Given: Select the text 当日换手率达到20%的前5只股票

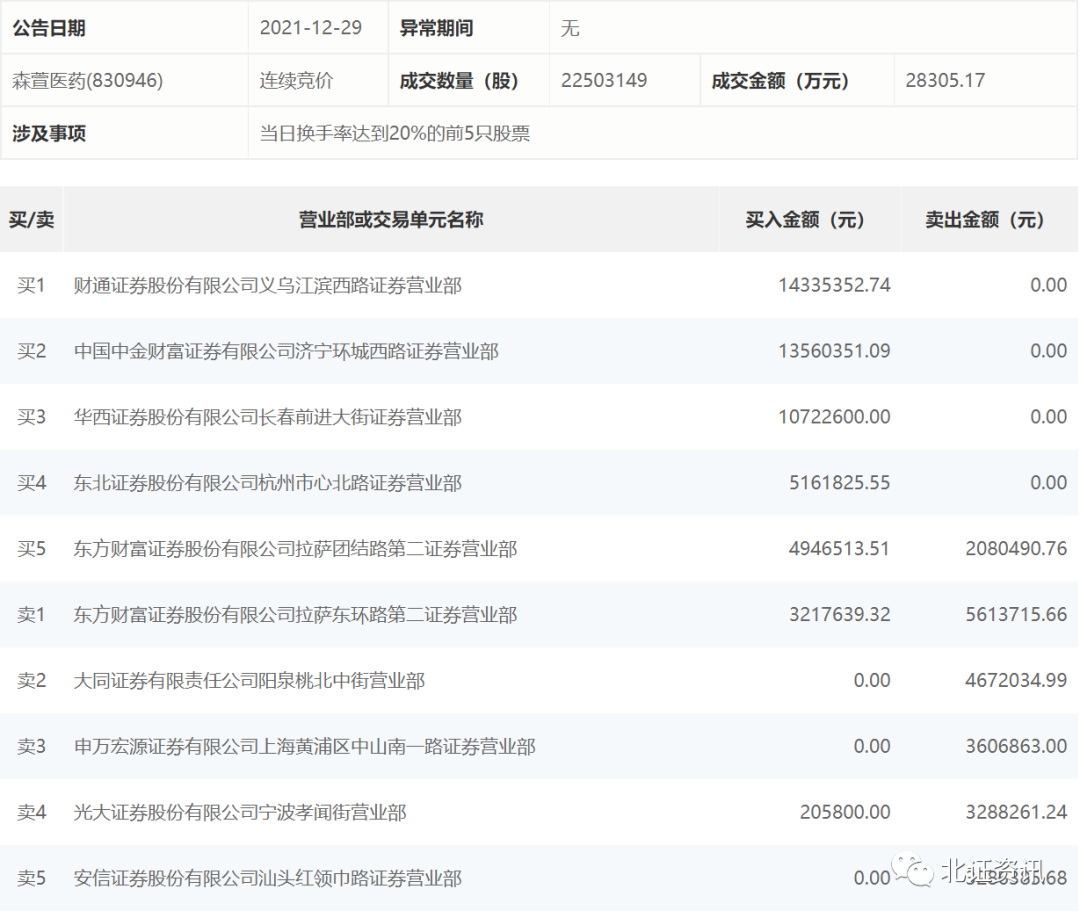Looking at the screenshot, I should 395,133.
